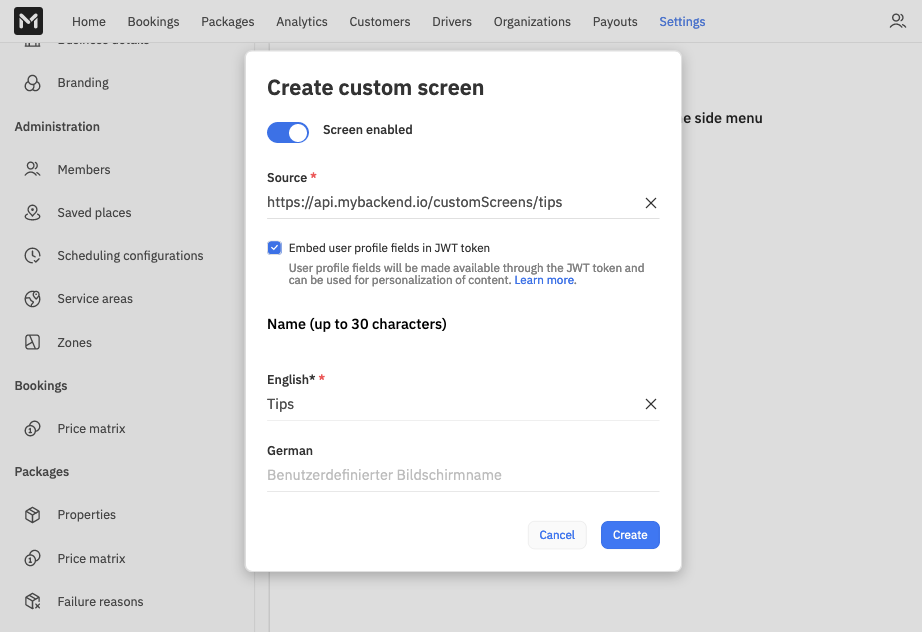
Task: Click the Service areas globe icon
Action: click(32, 299)
